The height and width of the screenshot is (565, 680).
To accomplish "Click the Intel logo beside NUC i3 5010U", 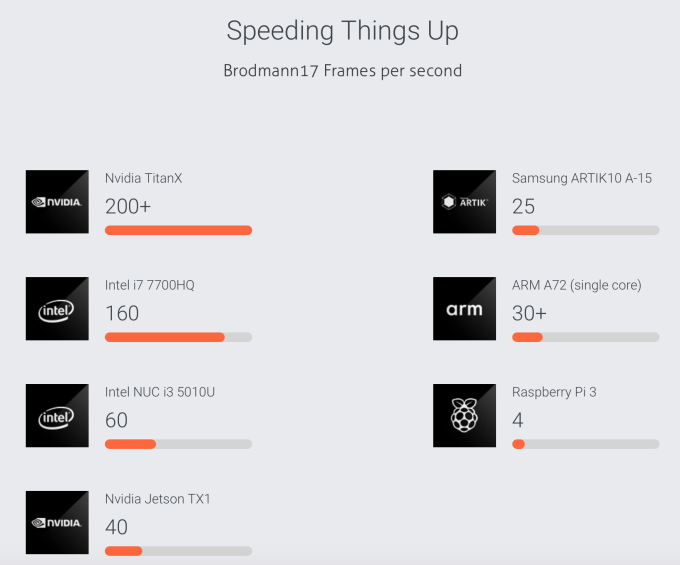I will point(57,416).
